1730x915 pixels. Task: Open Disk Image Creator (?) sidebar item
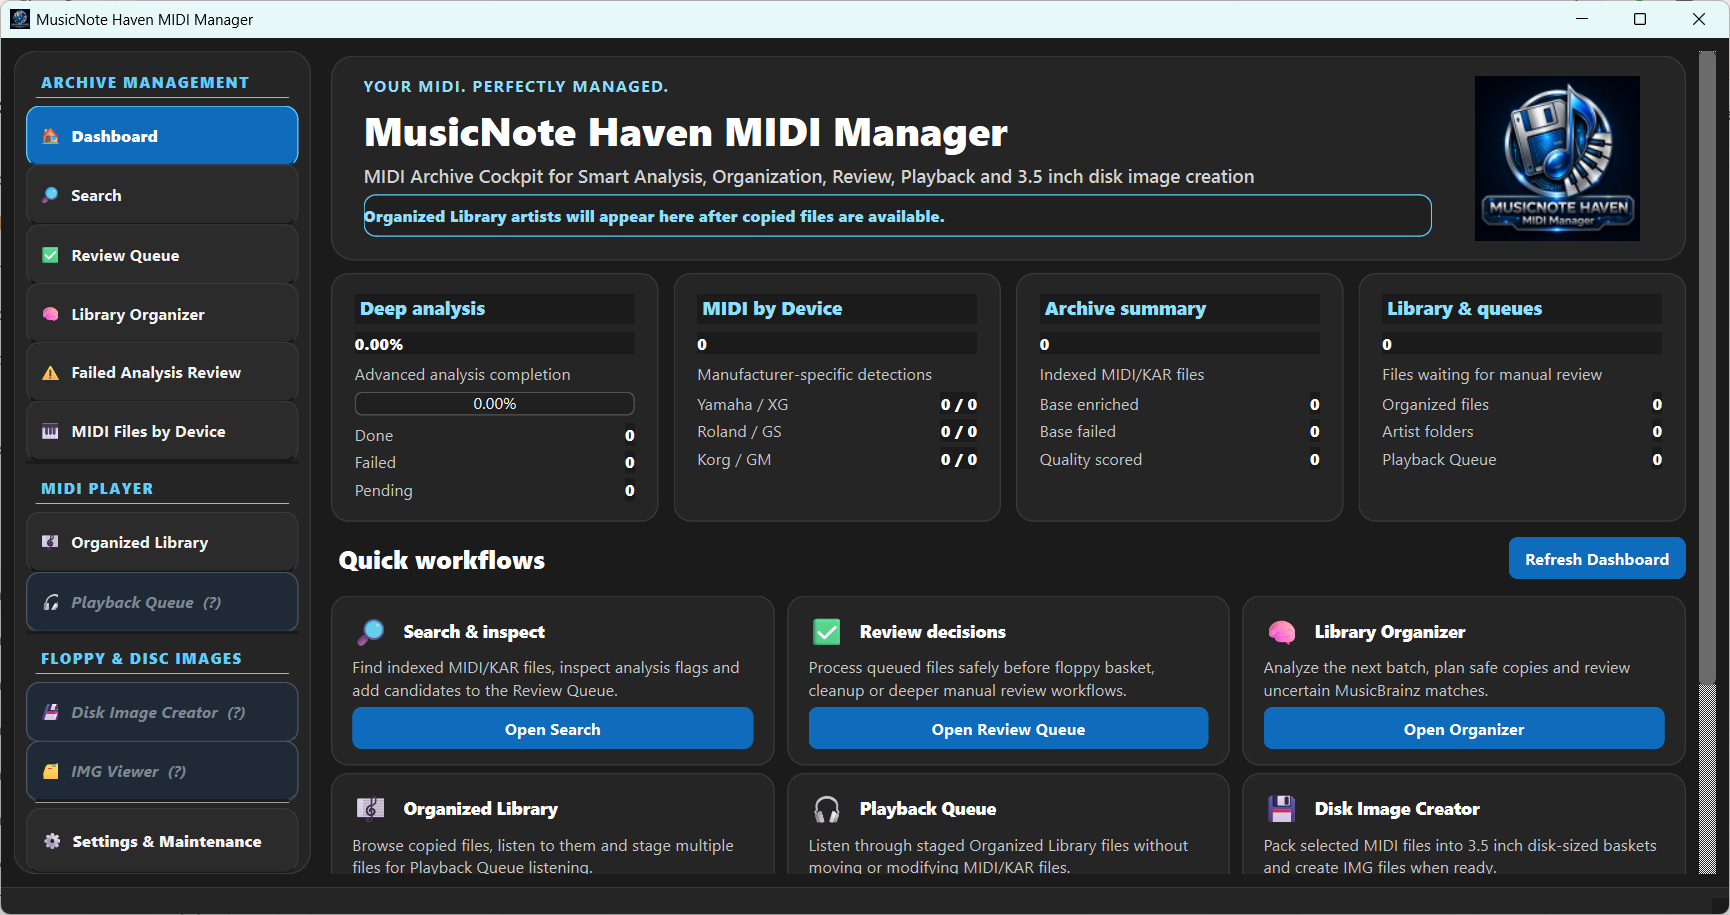click(x=162, y=712)
